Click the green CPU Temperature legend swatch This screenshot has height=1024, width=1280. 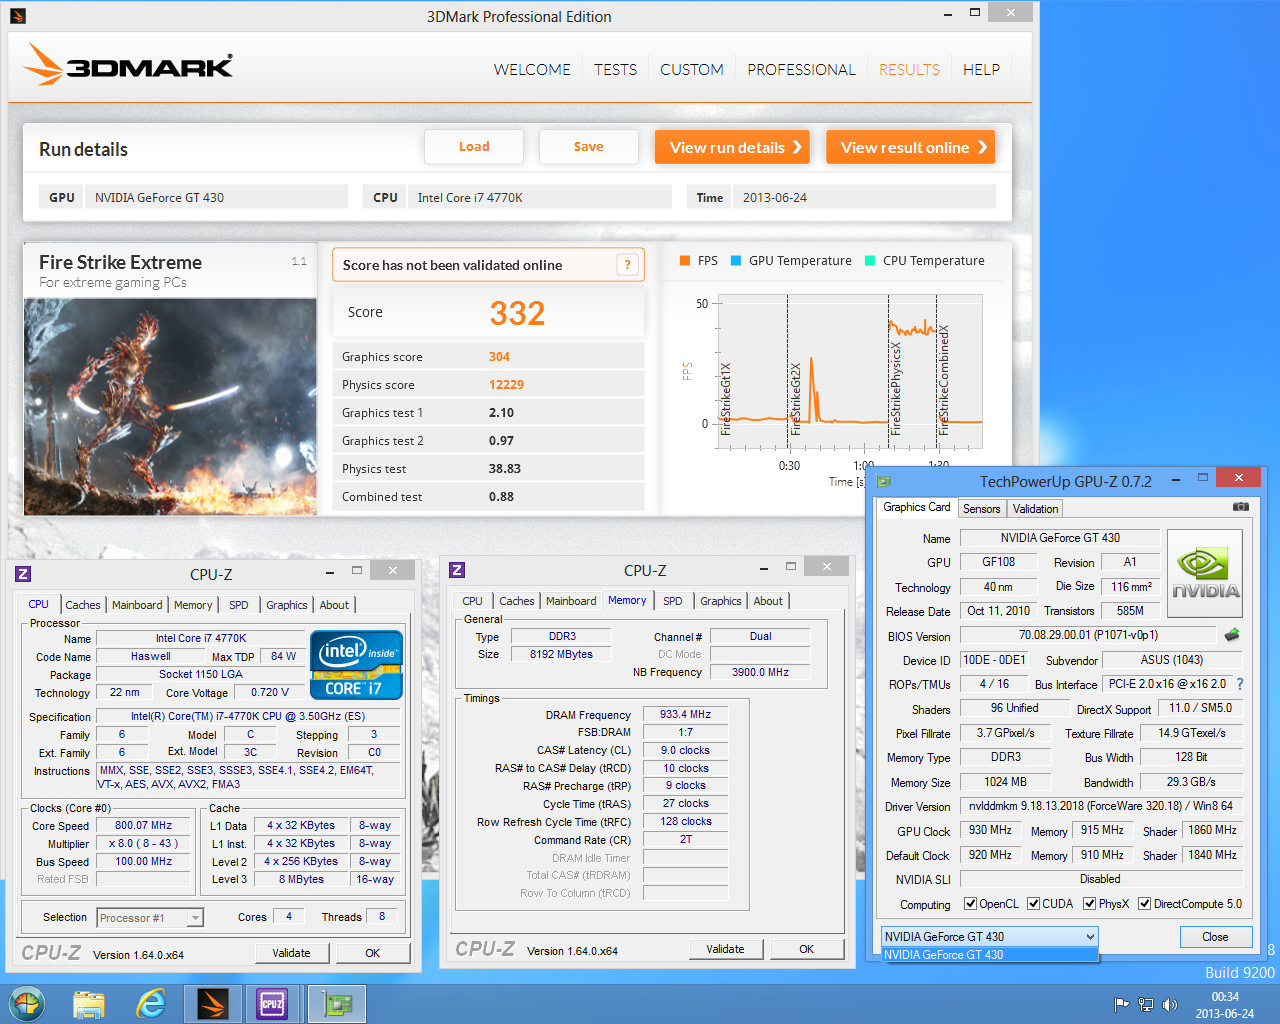point(870,260)
